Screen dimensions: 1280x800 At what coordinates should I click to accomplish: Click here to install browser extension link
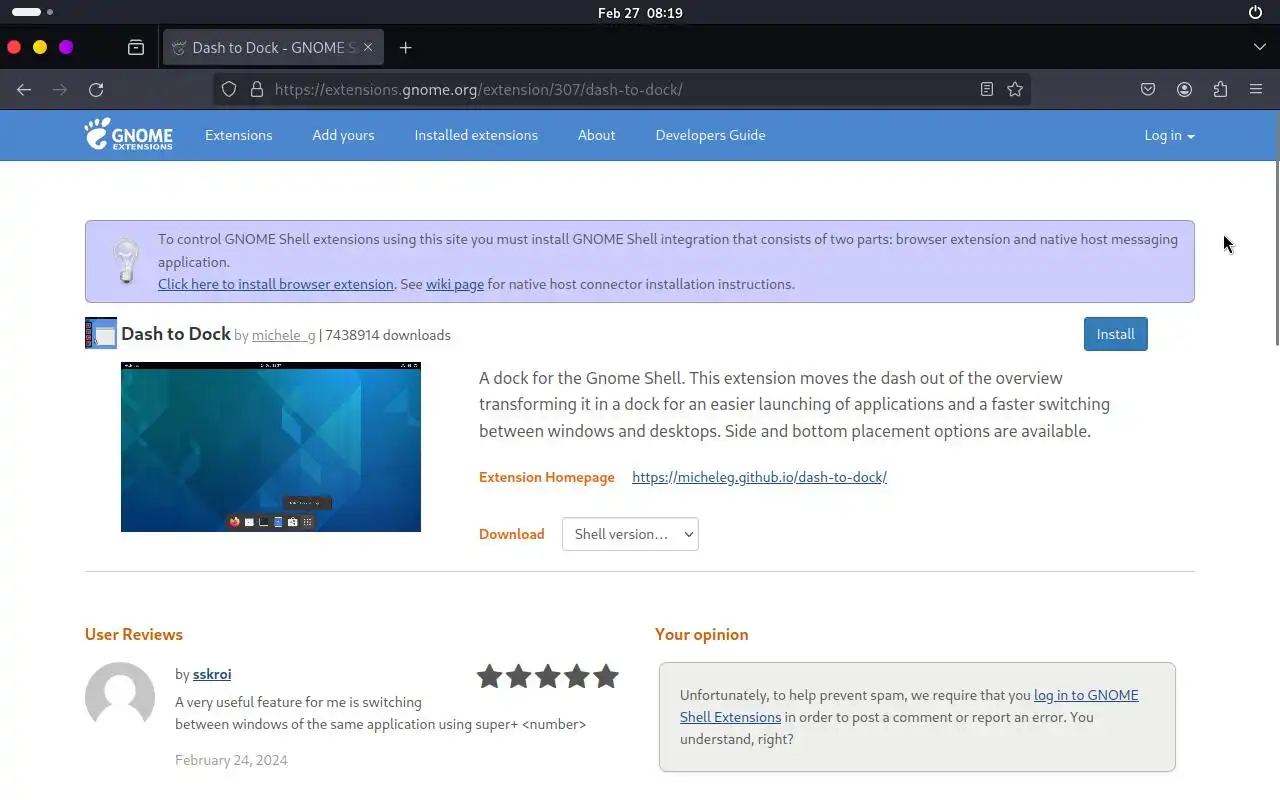(276, 284)
